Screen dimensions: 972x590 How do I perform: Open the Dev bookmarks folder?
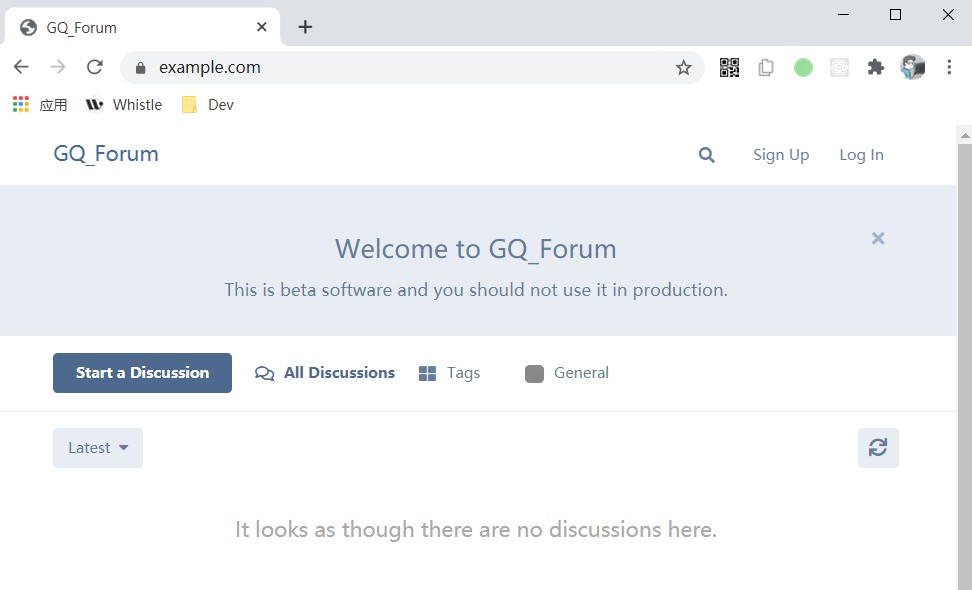[208, 105]
